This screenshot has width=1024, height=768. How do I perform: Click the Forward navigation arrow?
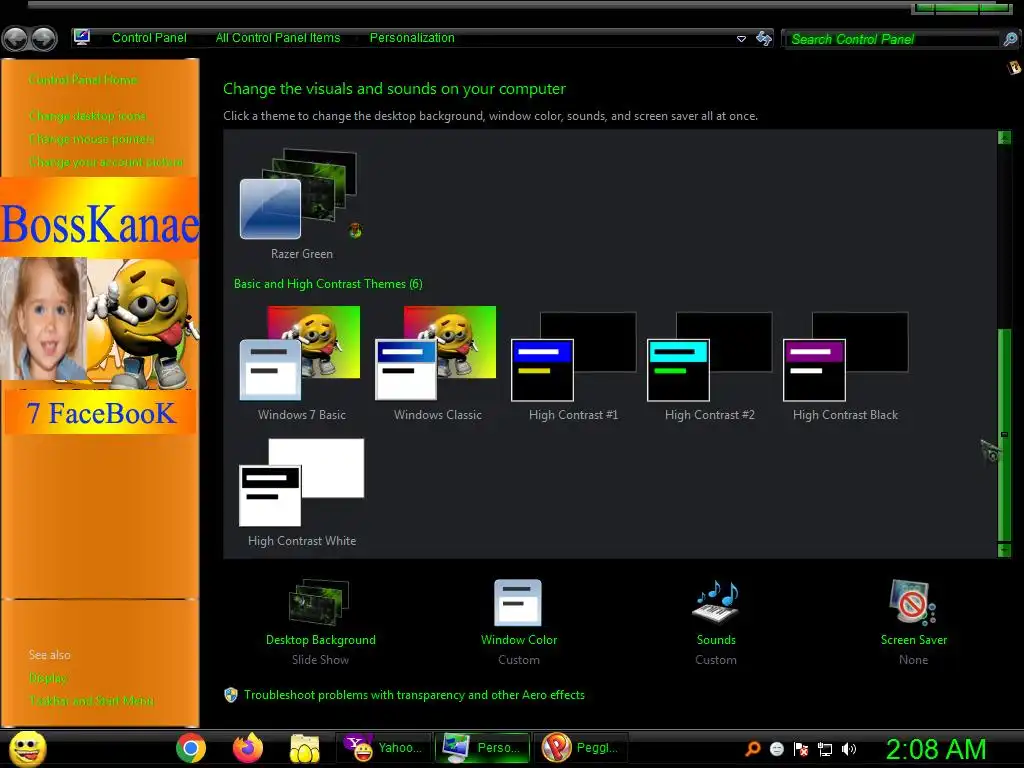pos(44,39)
